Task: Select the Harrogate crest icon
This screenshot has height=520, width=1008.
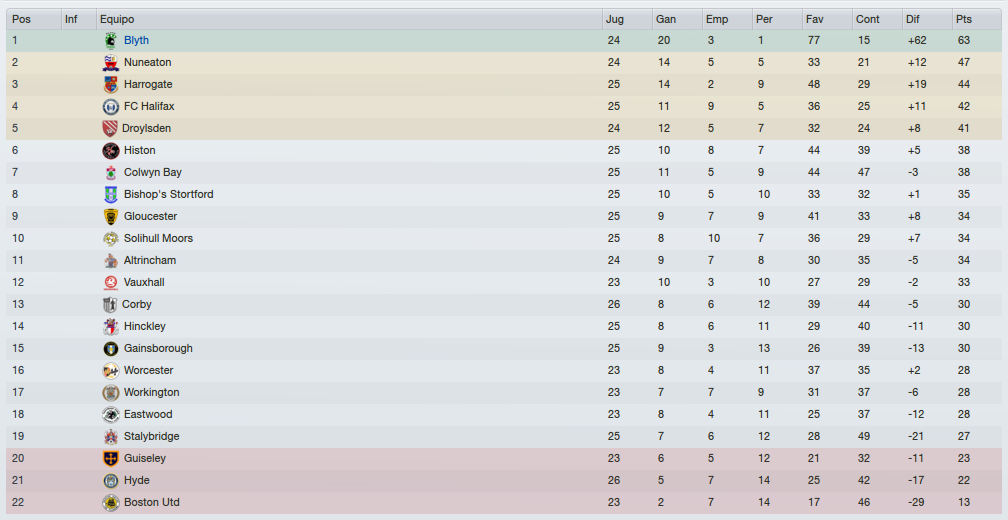Action: pyautogui.click(x=111, y=84)
